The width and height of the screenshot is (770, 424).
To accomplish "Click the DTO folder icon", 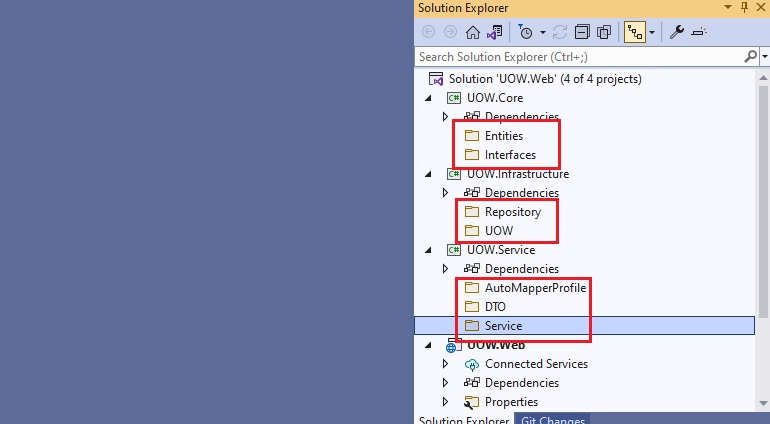I will [x=472, y=307].
